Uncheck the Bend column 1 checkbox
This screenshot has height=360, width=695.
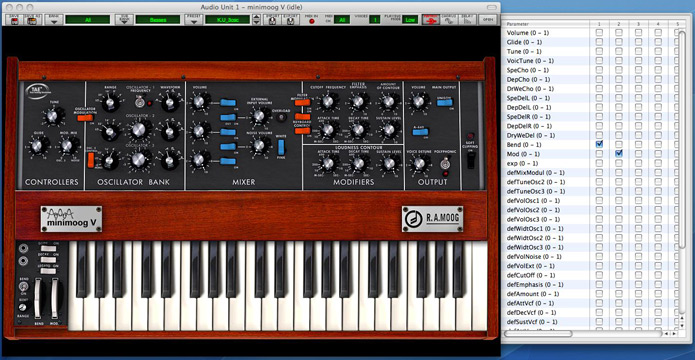tap(599, 144)
